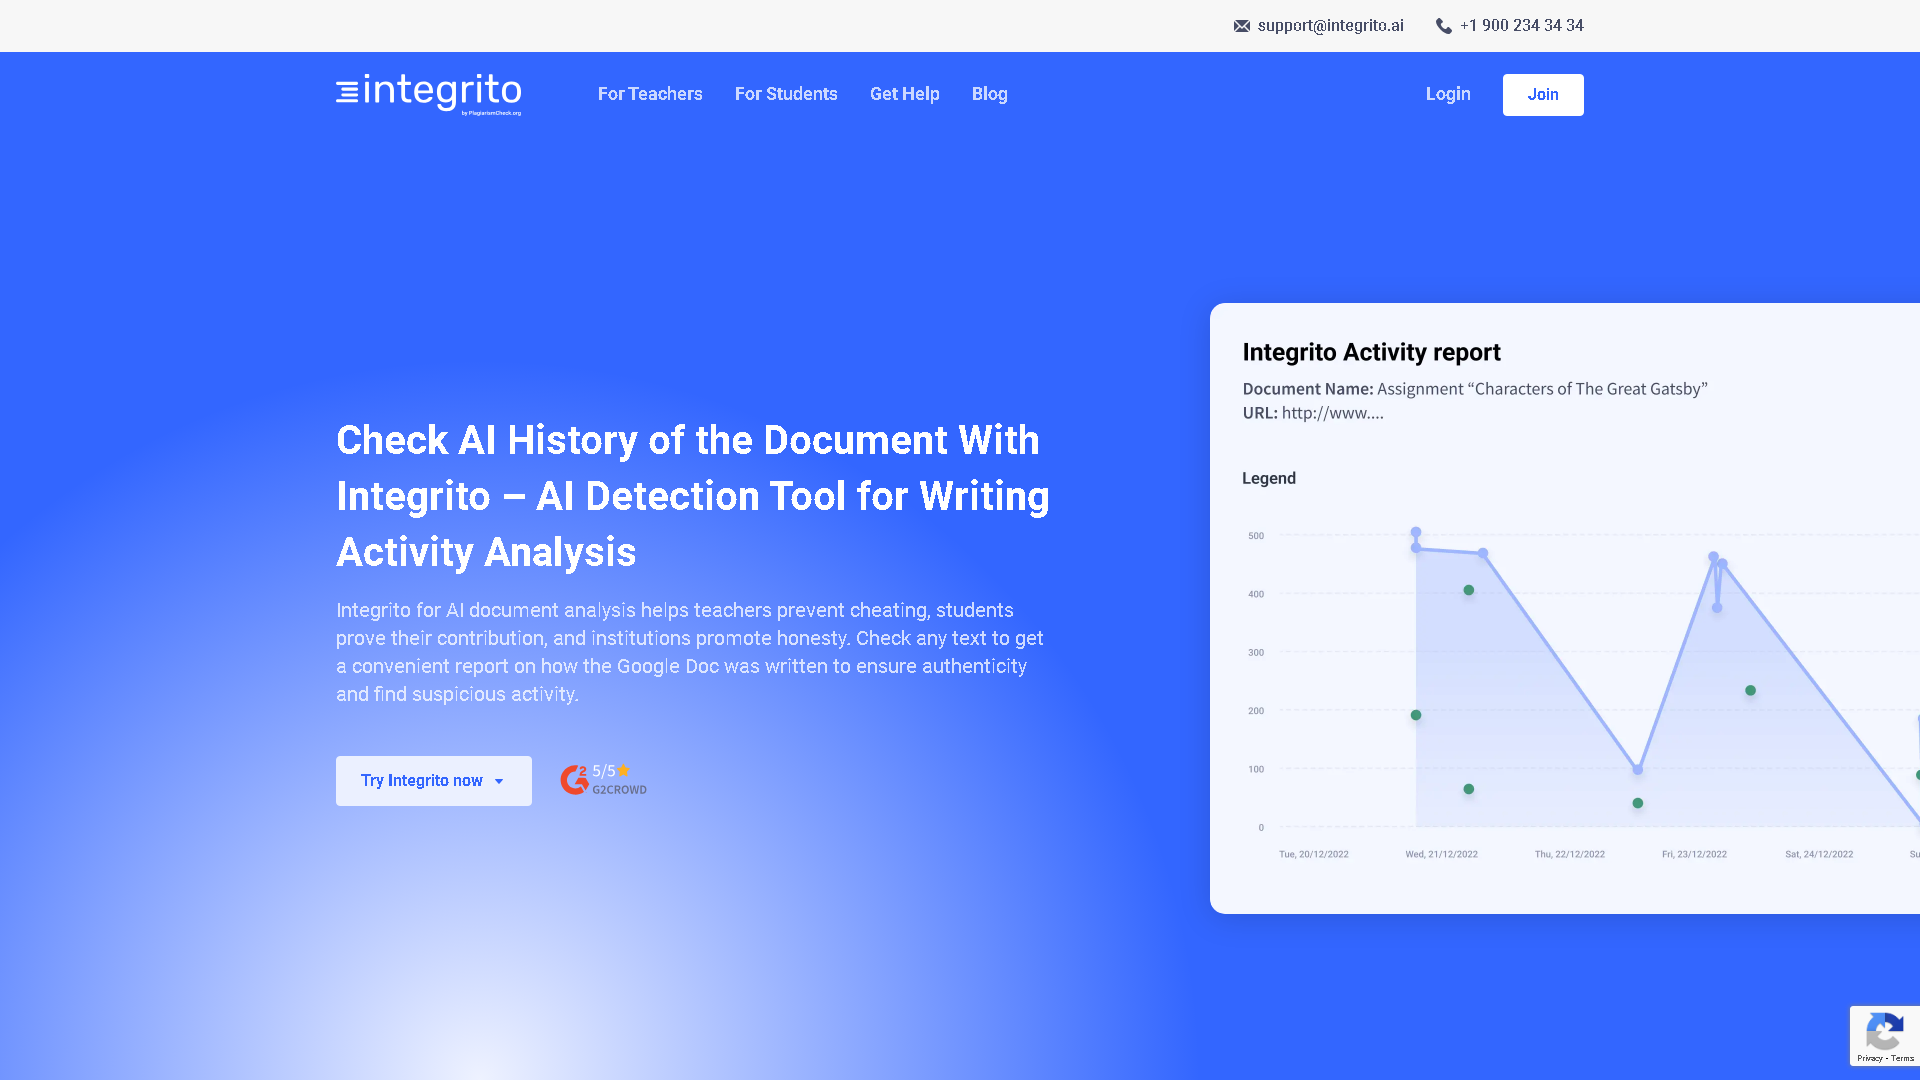
Task: Click the Login link
Action: (x=1448, y=94)
